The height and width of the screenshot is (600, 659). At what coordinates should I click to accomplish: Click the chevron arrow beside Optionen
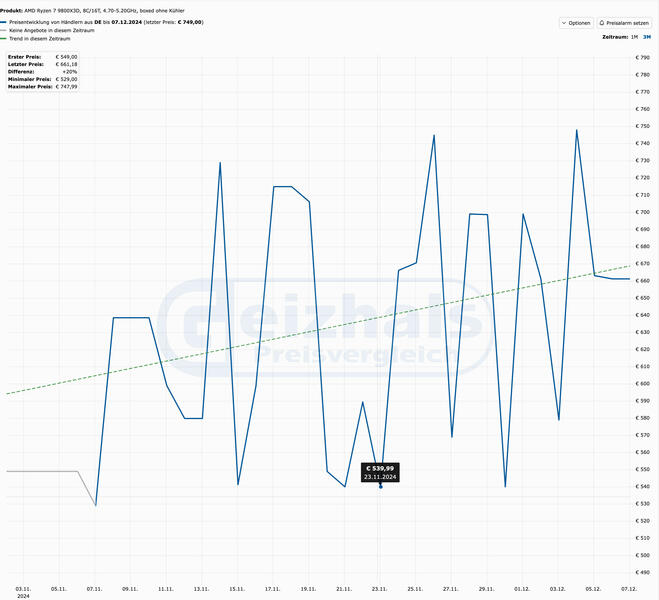[x=564, y=23]
